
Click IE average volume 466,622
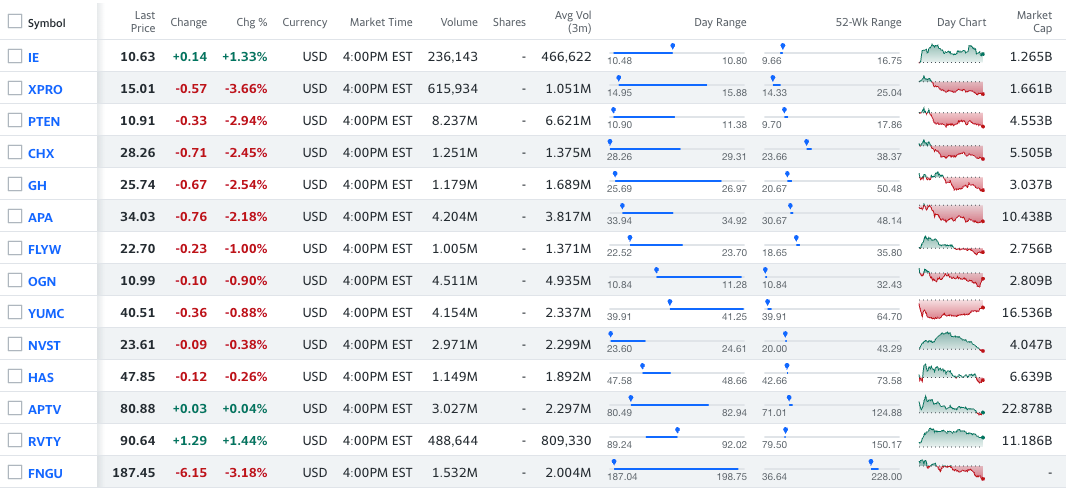[x=566, y=57]
